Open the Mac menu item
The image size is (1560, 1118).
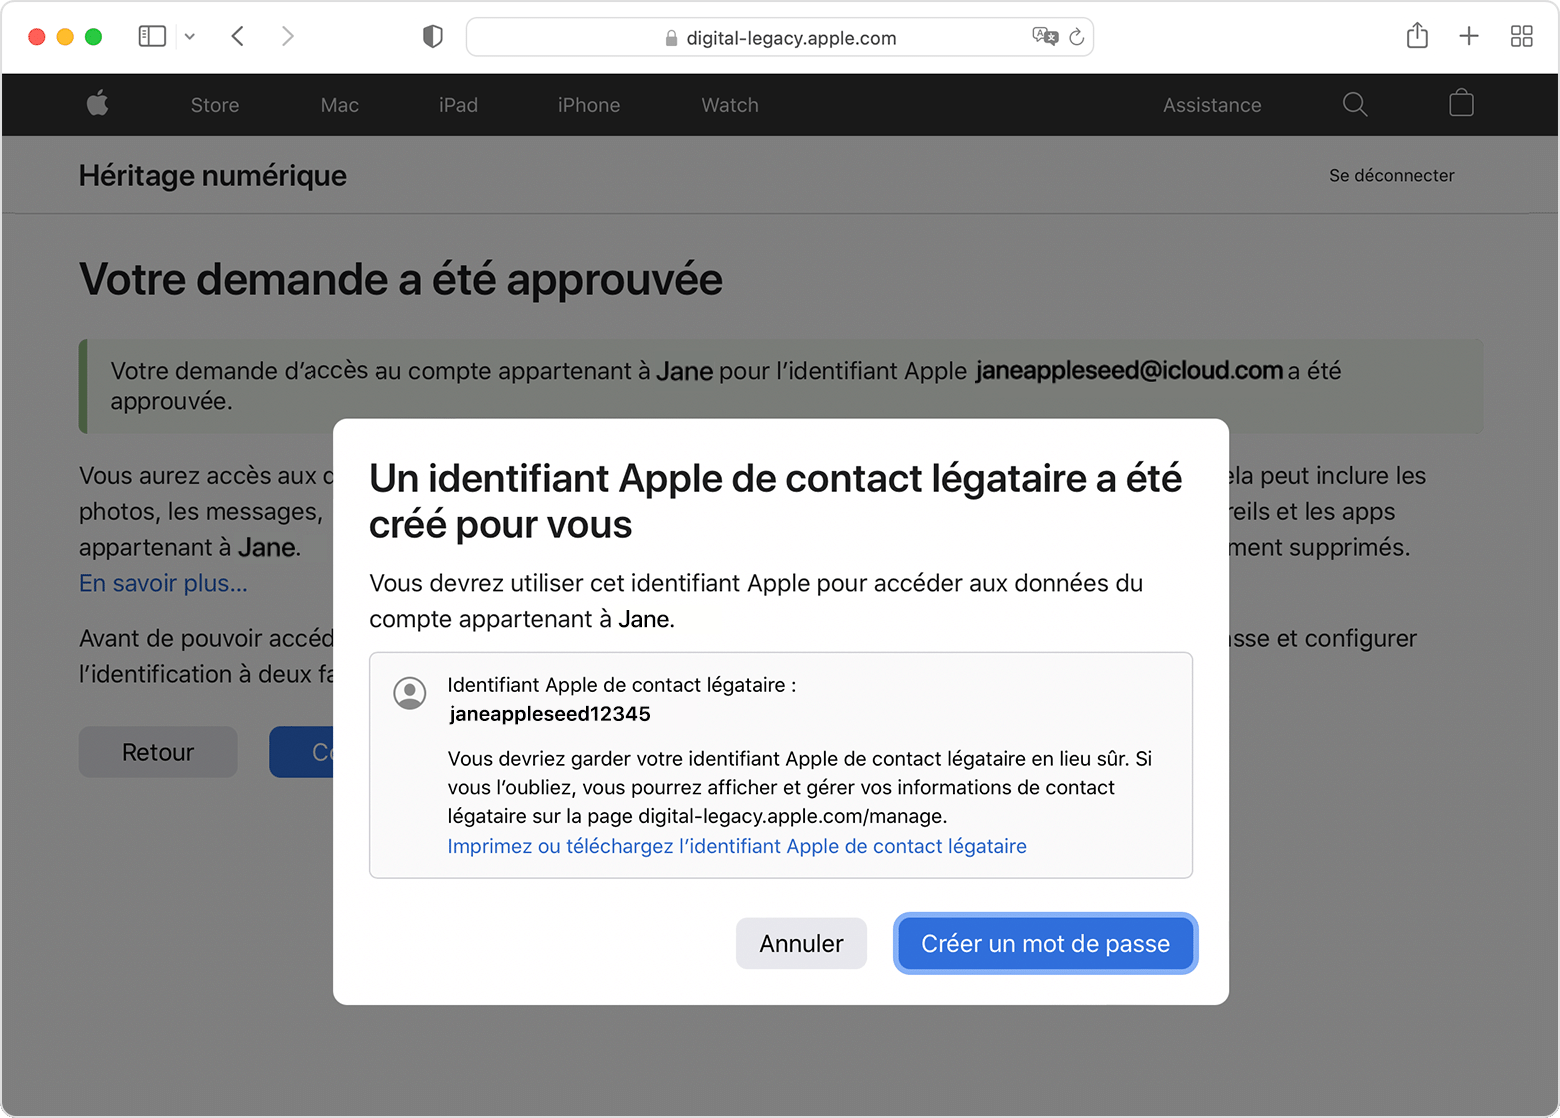tap(340, 105)
